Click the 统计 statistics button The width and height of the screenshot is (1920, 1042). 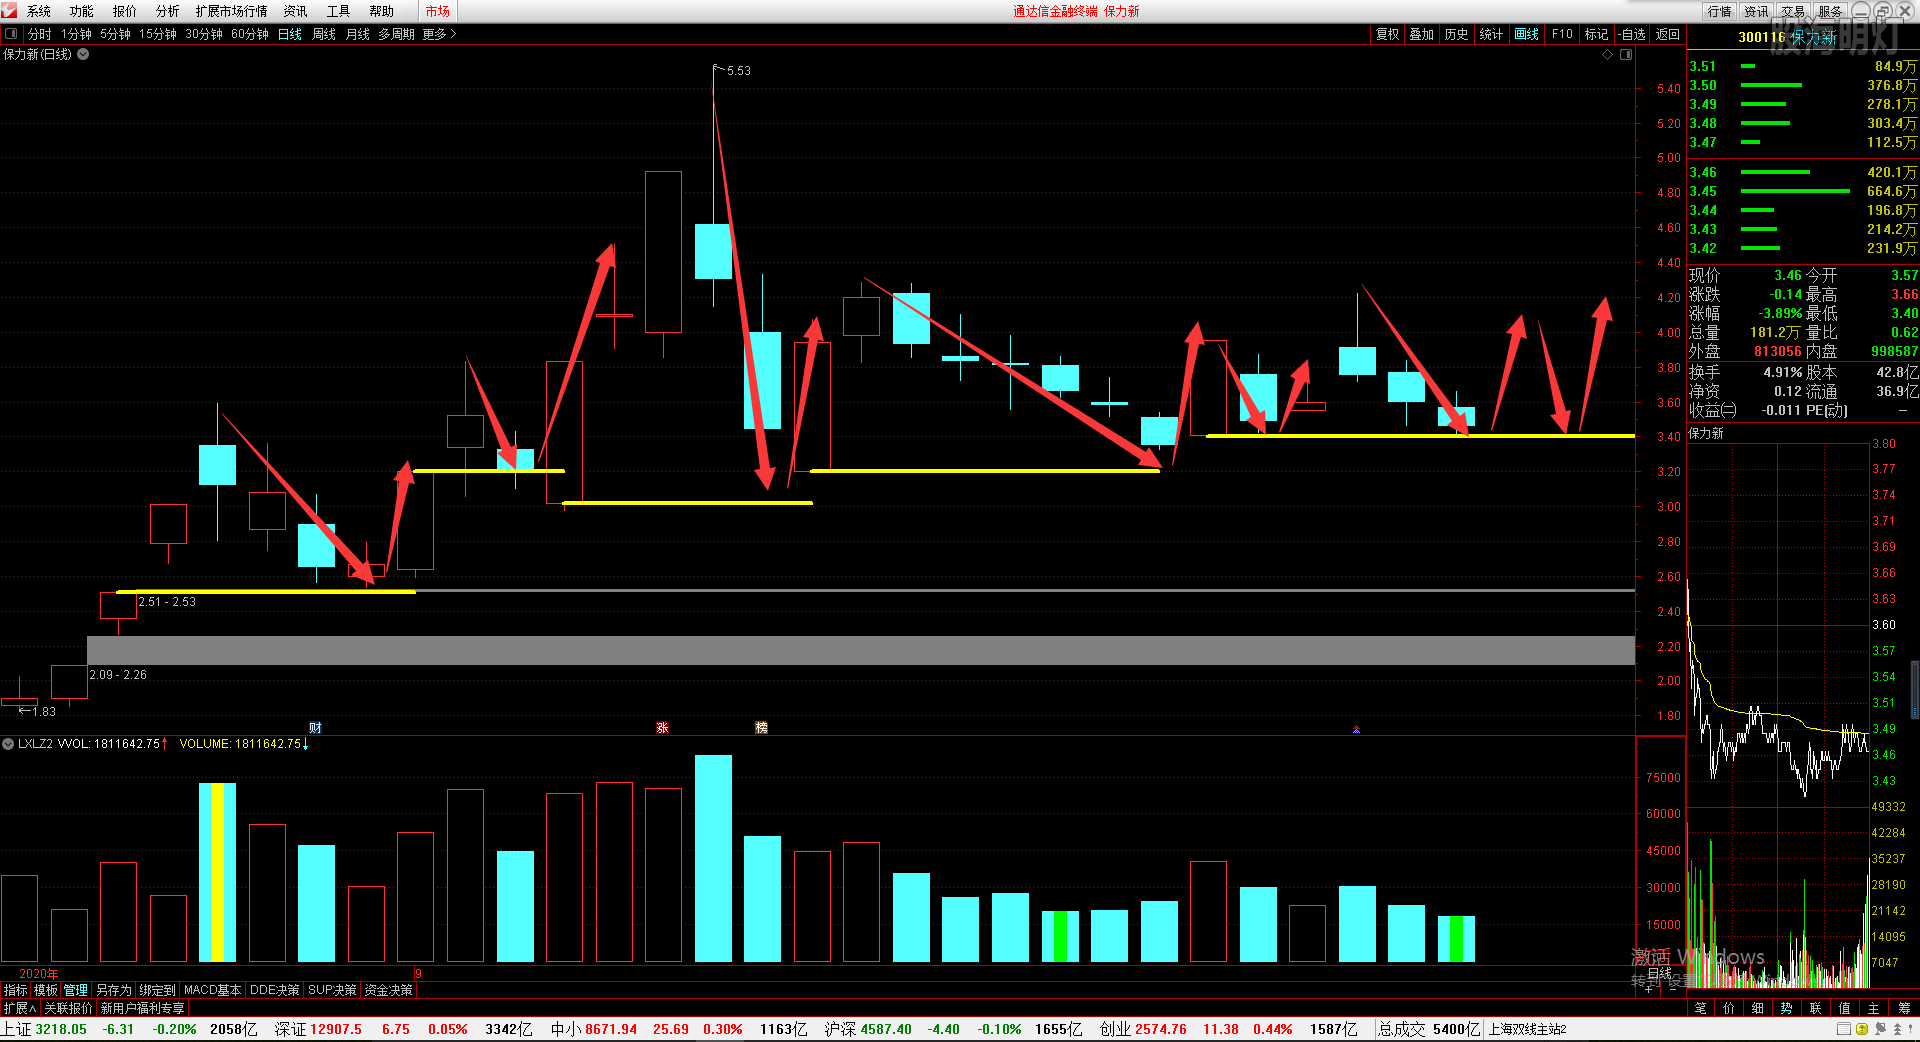coord(1491,34)
